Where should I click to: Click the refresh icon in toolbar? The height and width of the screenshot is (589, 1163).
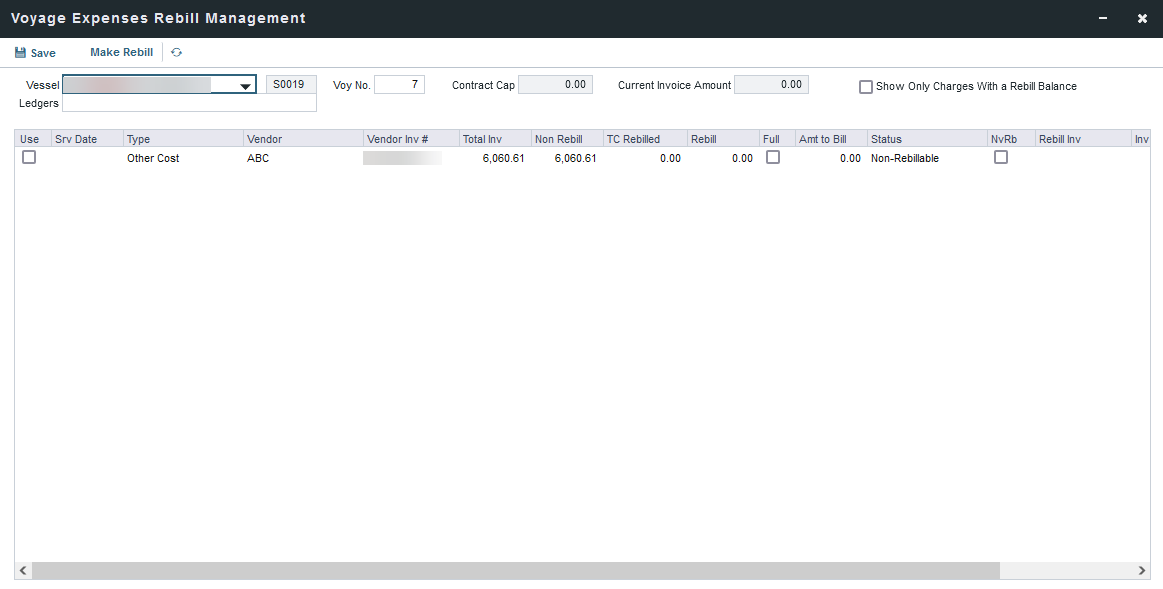177,53
